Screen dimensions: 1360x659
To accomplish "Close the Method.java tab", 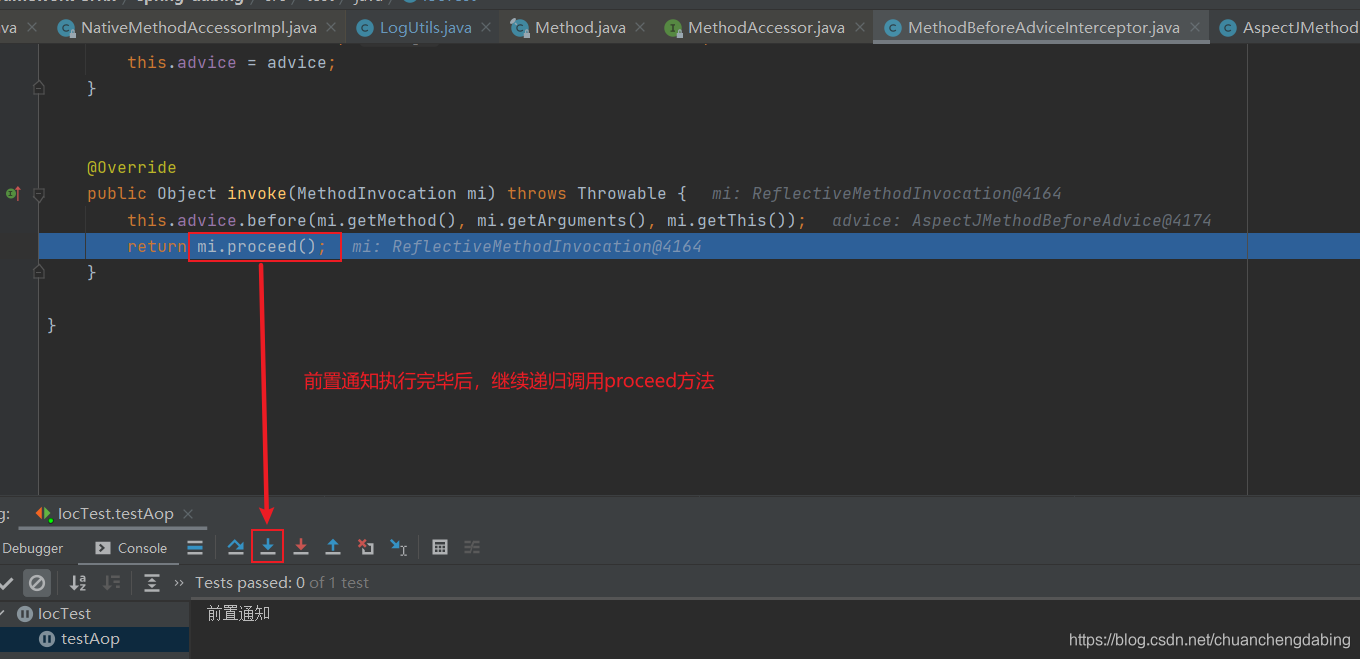I will tap(639, 28).
